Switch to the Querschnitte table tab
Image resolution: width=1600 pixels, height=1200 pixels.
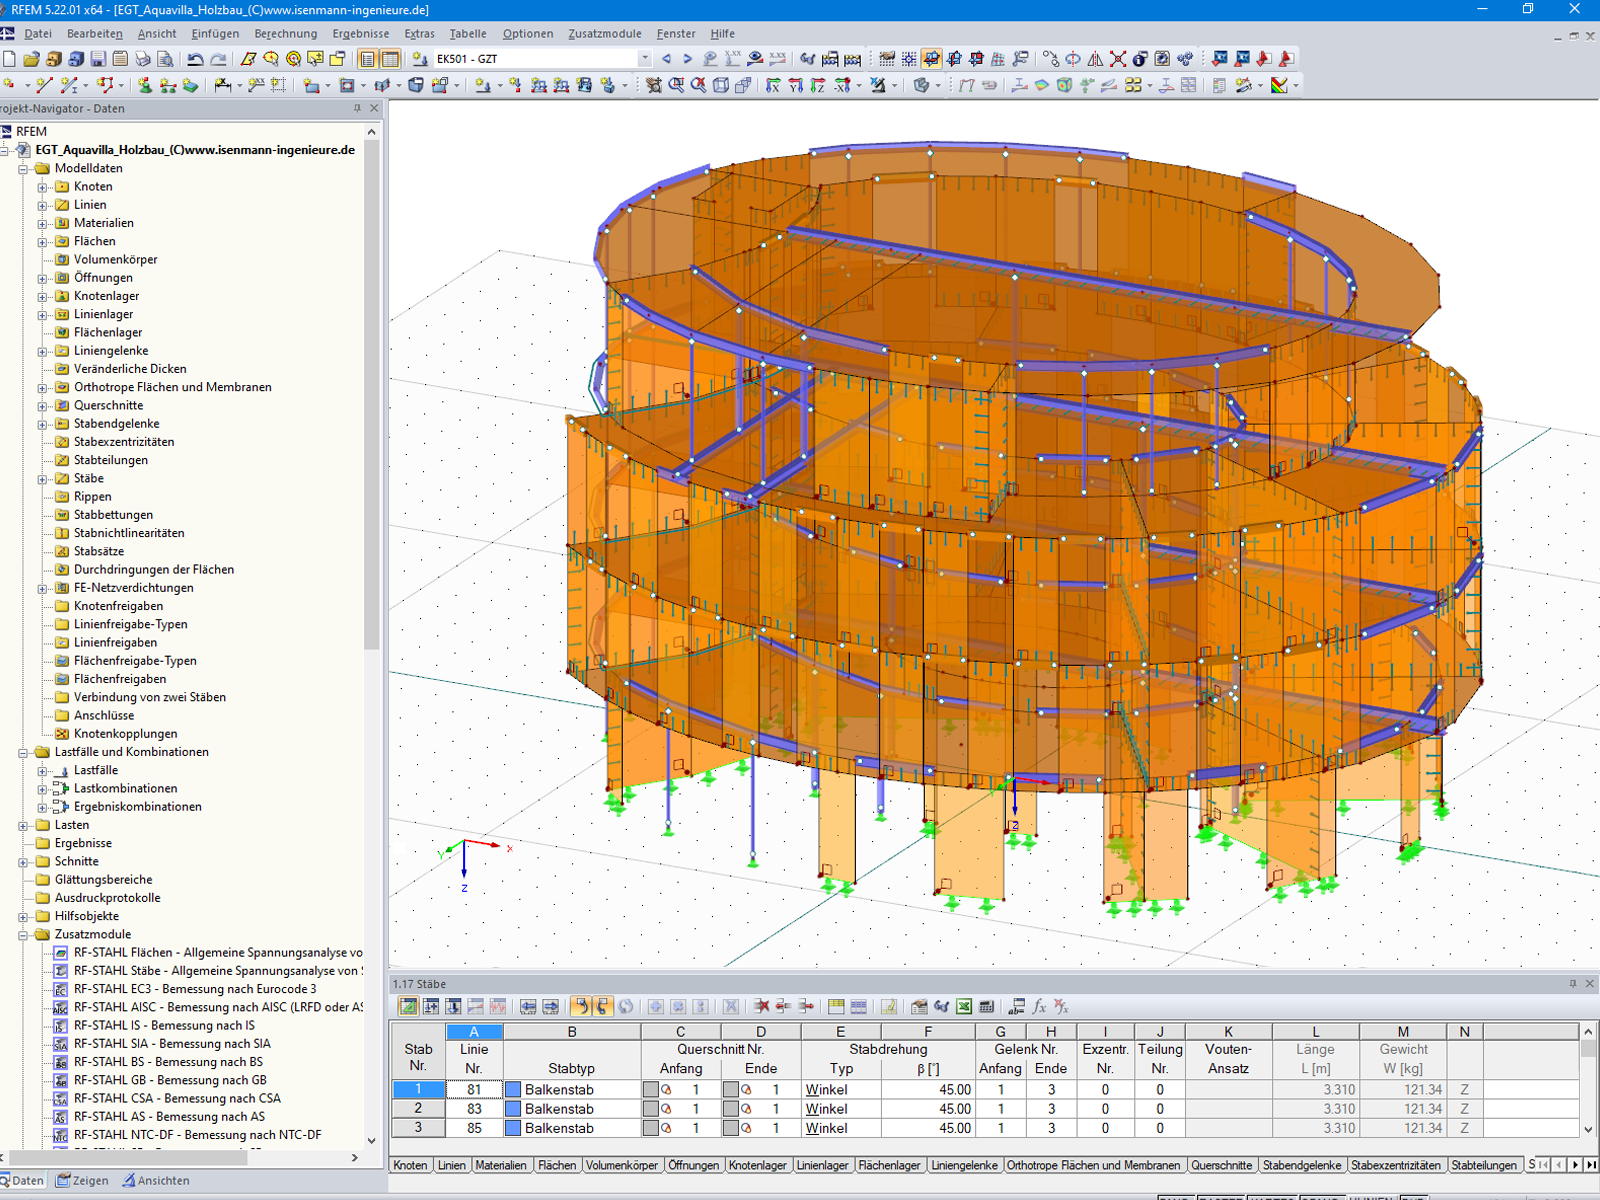point(1225,1165)
